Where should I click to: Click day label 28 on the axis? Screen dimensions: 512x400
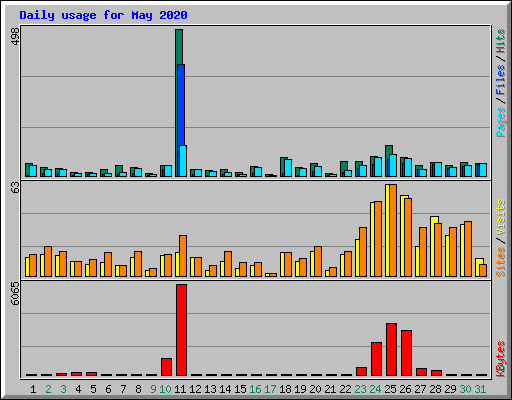[x=435, y=389]
